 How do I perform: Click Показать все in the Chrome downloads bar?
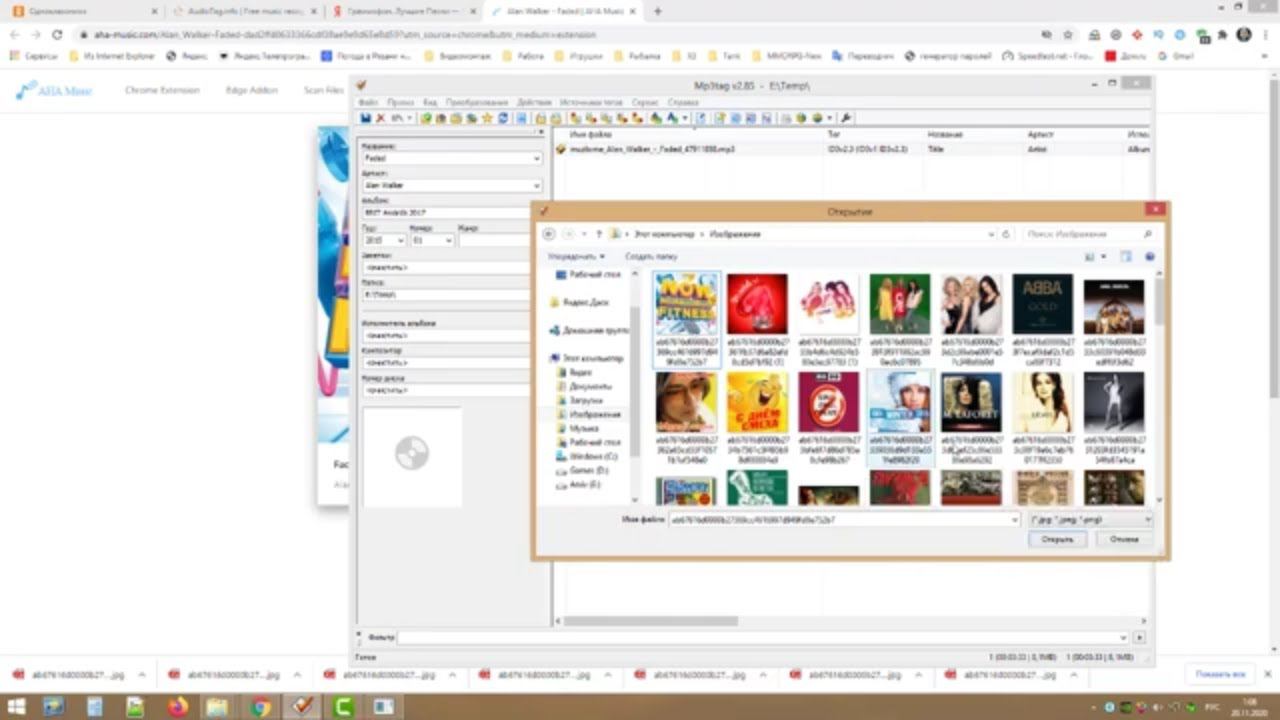coord(1220,674)
